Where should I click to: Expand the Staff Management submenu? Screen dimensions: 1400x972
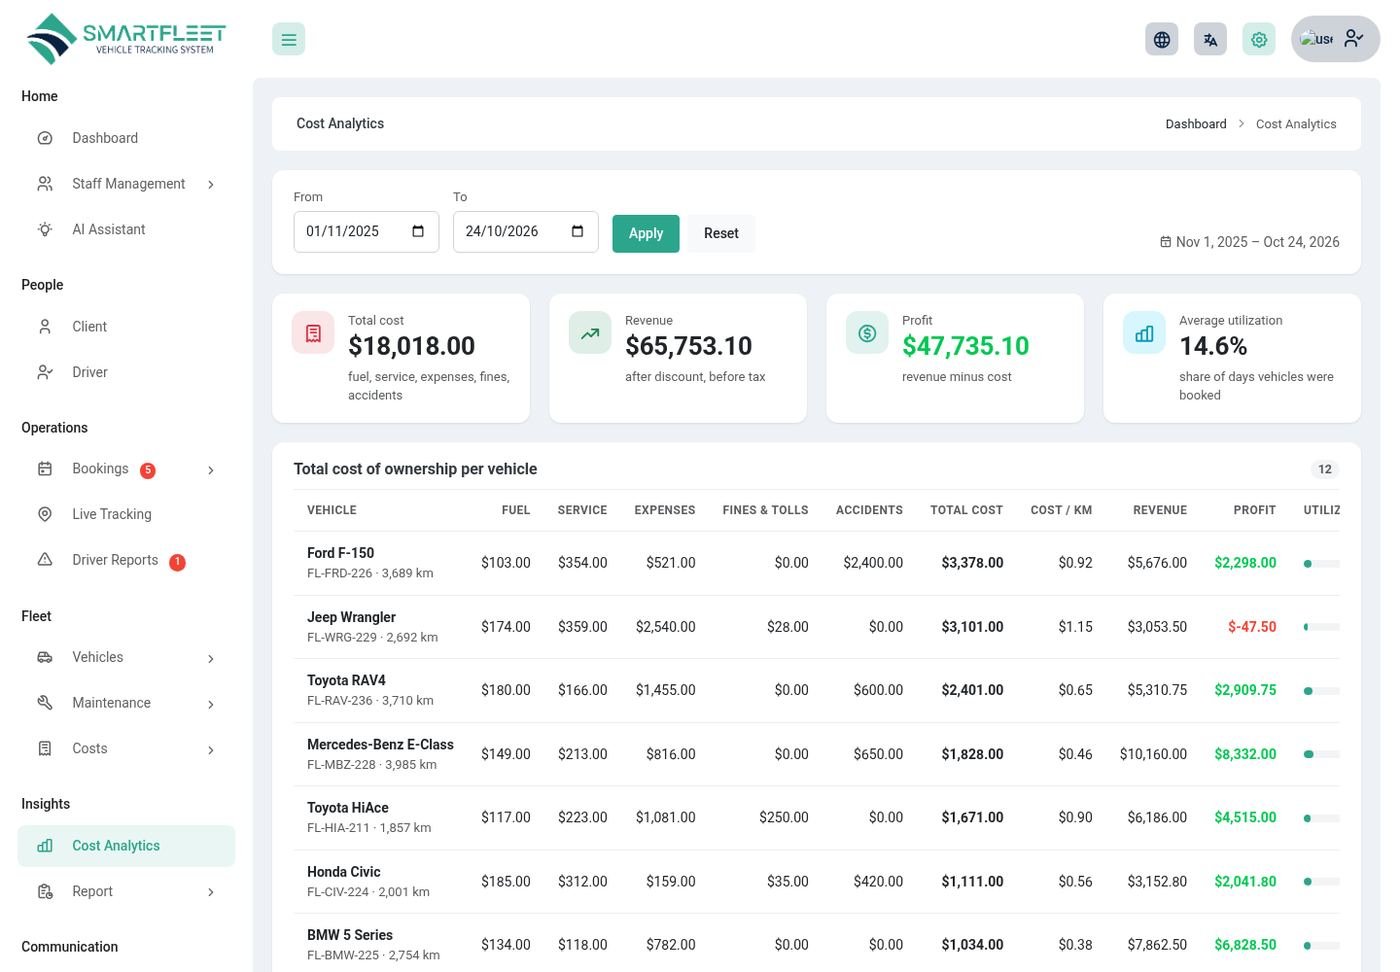point(126,184)
